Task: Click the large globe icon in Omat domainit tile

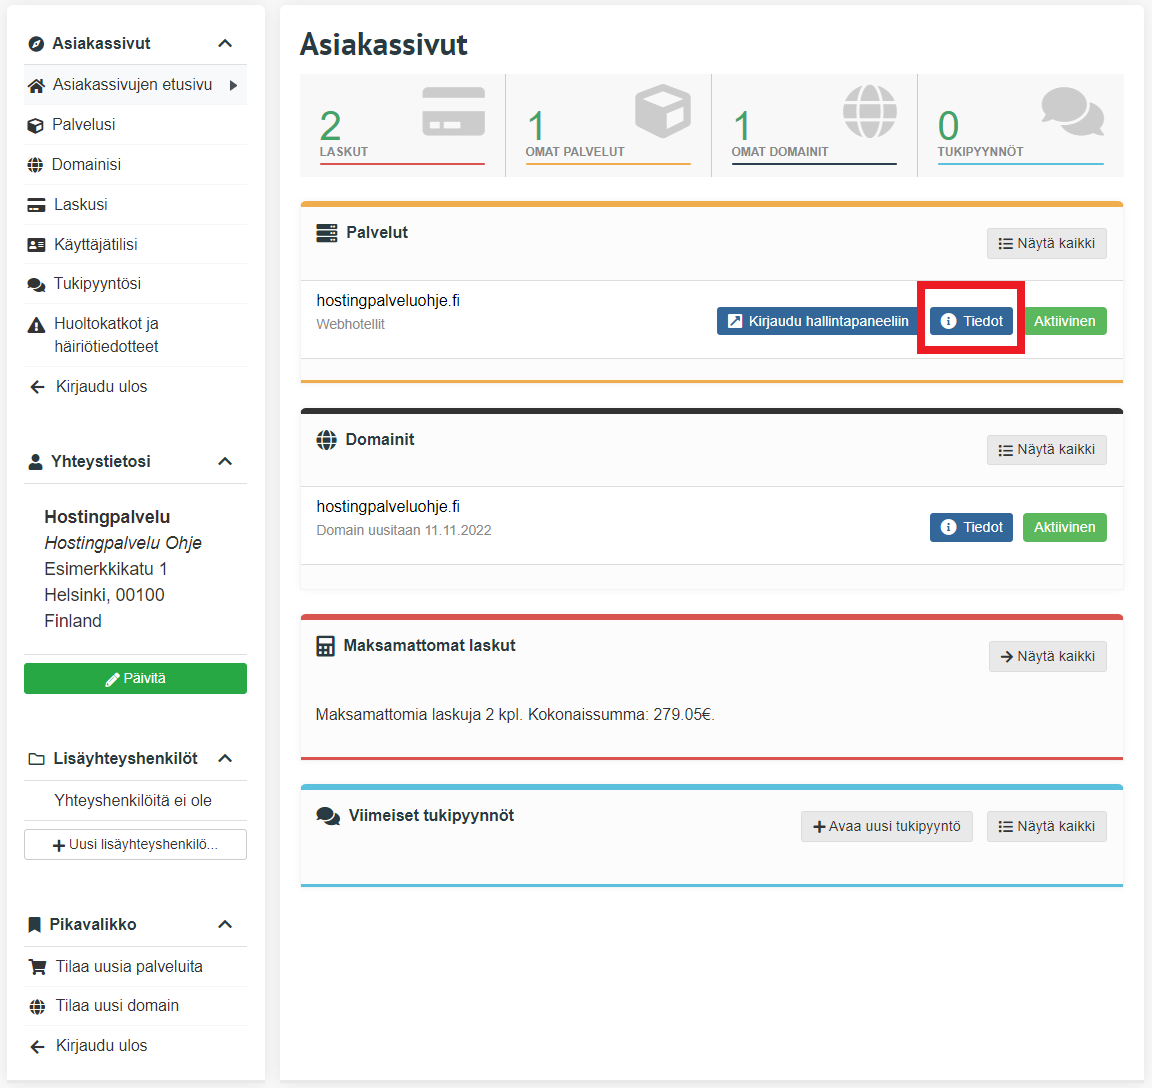Action: coord(870,112)
